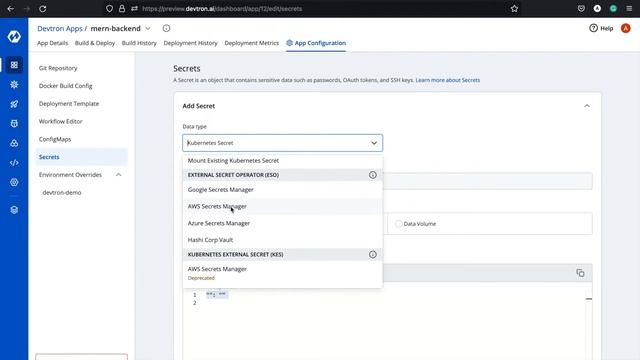The width and height of the screenshot is (640, 360).
Task: Open the Data type dropdown
Action: tap(282, 143)
